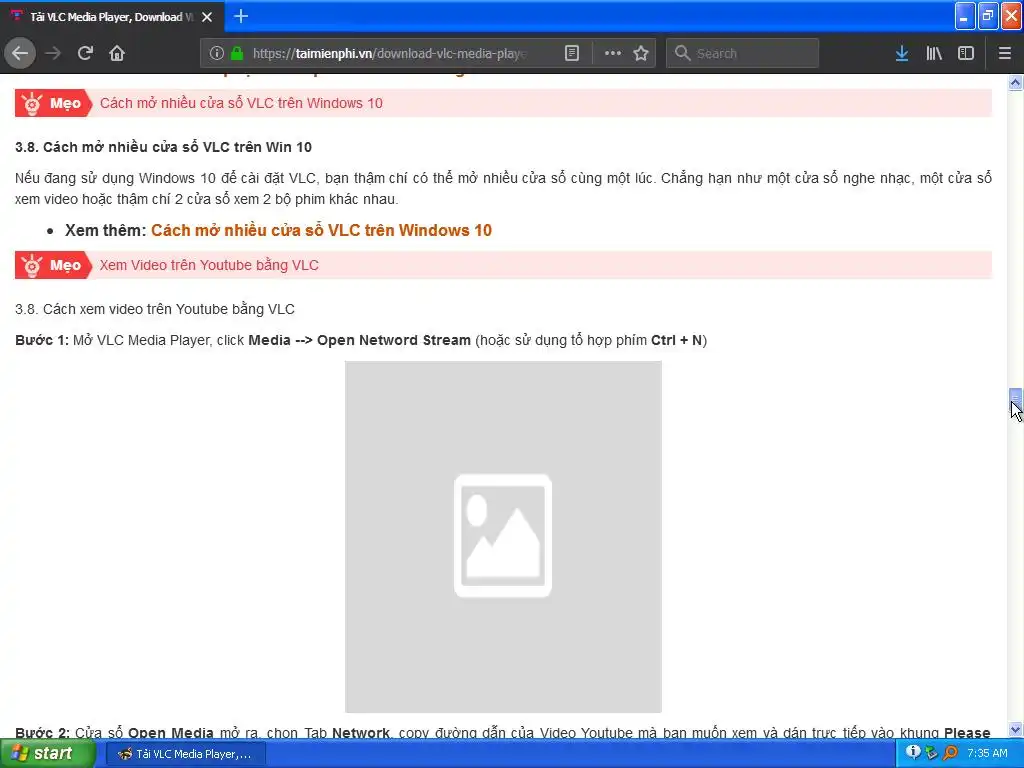The image size is (1024, 768).
Task: Show site information icon in address bar
Action: pos(217,54)
